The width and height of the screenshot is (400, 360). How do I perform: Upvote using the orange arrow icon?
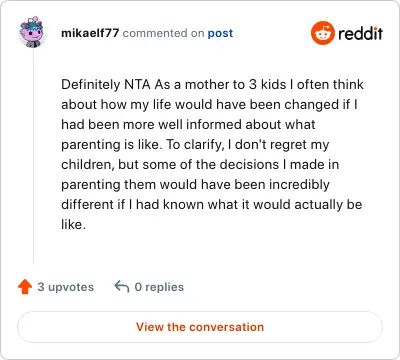(x=25, y=287)
